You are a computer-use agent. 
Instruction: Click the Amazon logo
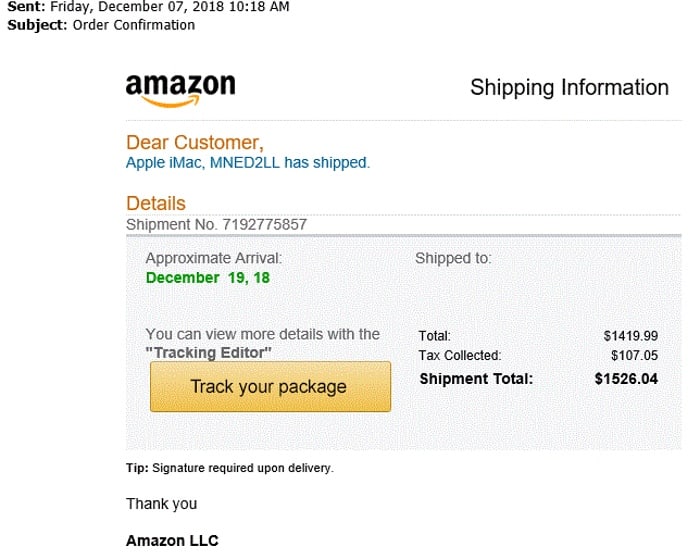tap(181, 89)
